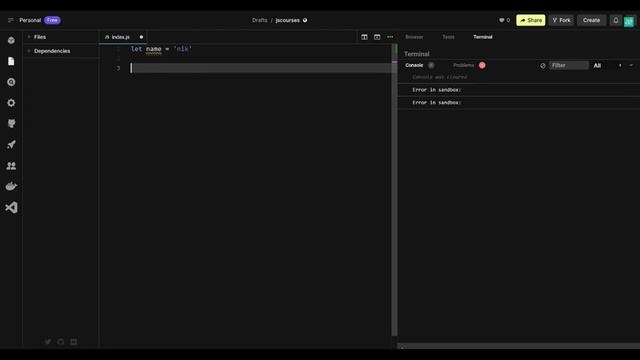Switch to the Browser tab

click(414, 37)
